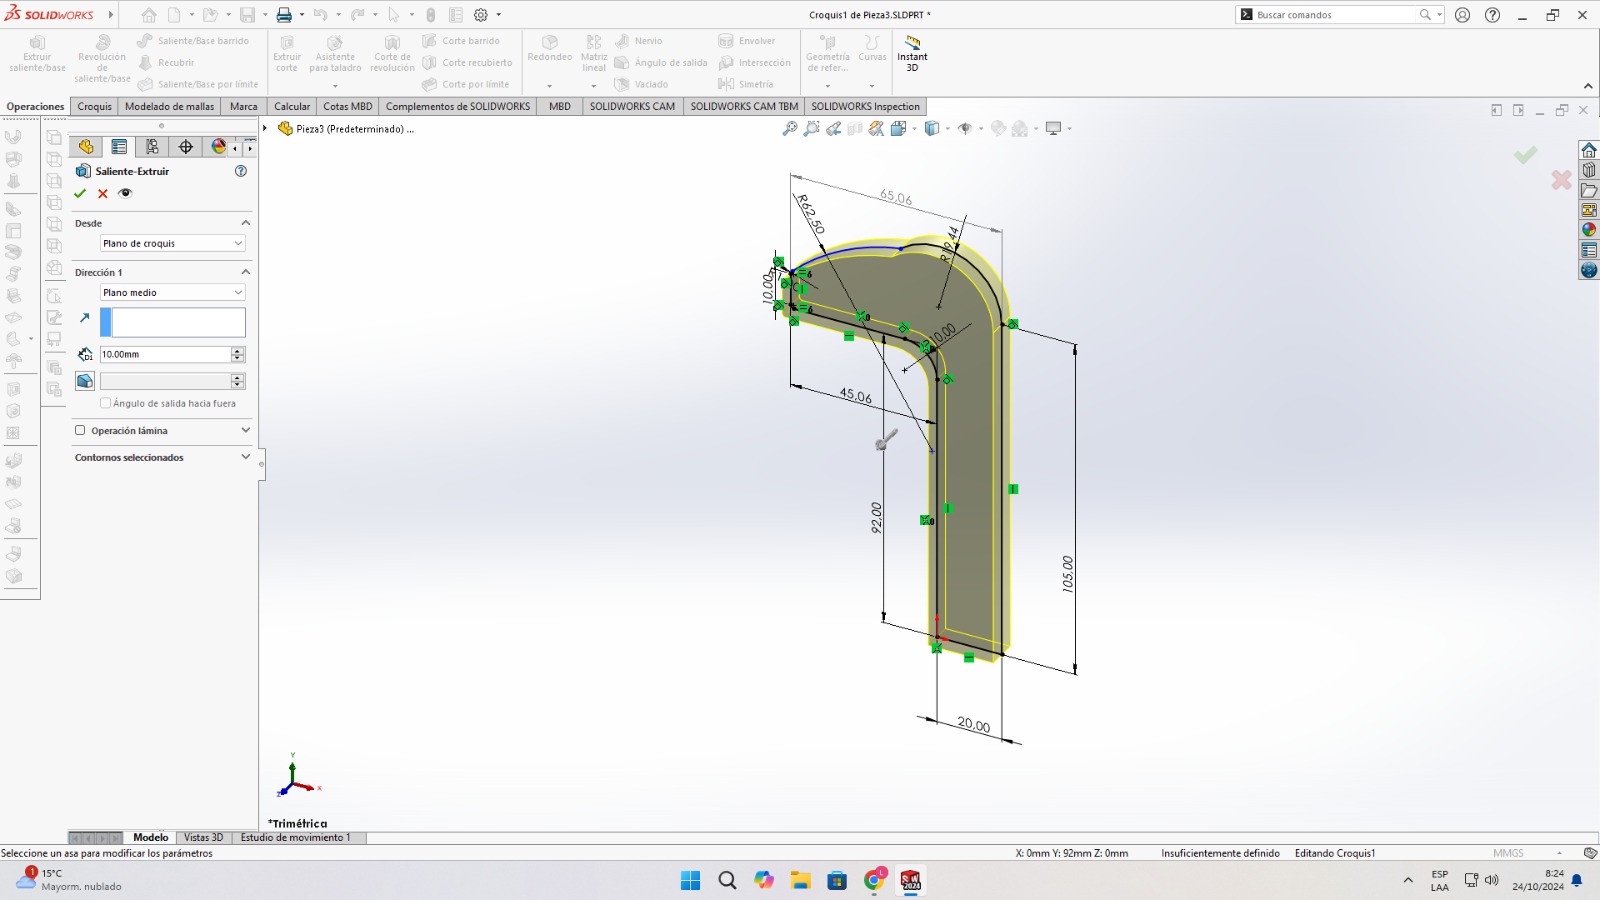Select Zoom to Fit in view toolbar

pos(789,129)
